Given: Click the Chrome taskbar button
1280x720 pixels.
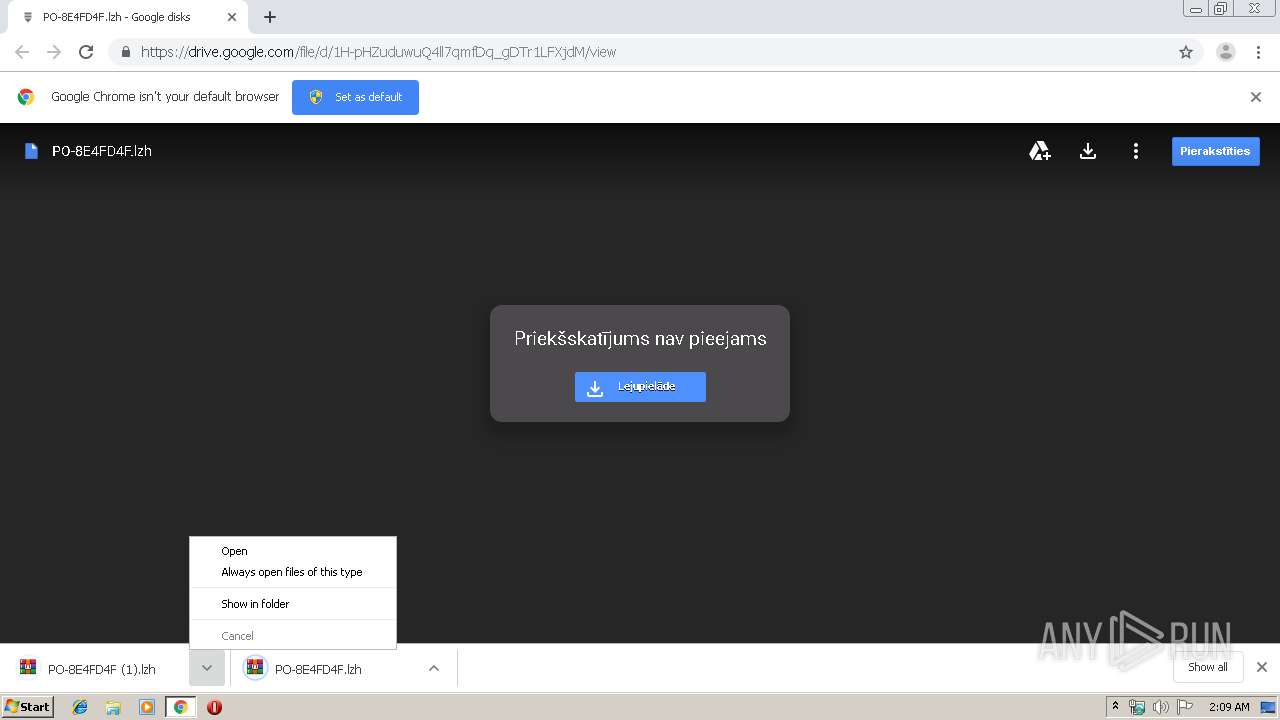Looking at the screenshot, I should (180, 707).
